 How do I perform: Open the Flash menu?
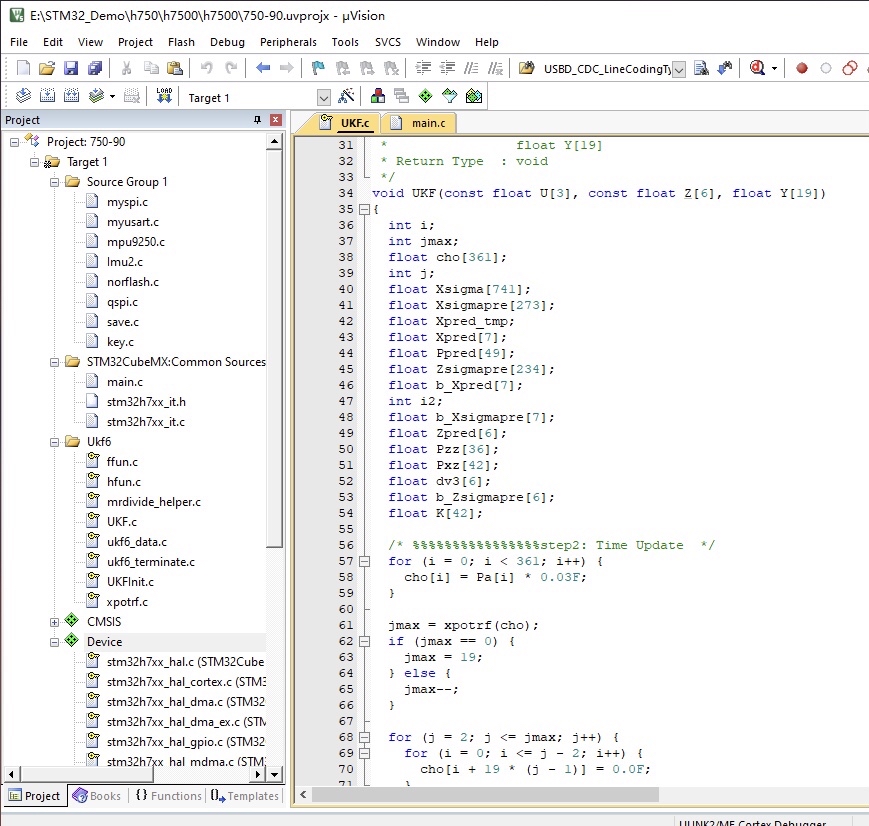click(x=181, y=42)
